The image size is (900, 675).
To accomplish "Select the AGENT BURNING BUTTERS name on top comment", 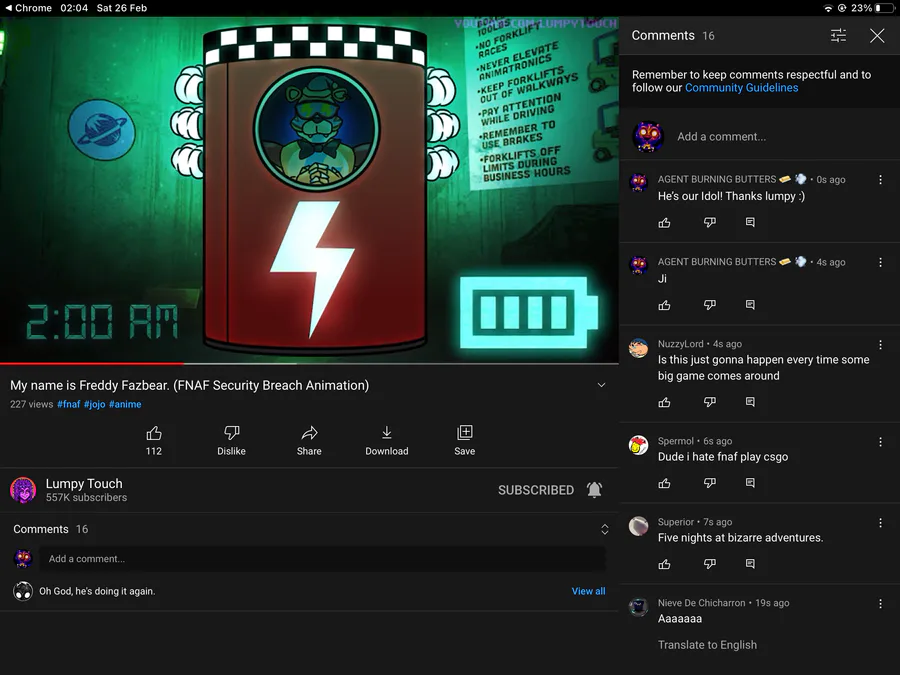I will pos(716,179).
